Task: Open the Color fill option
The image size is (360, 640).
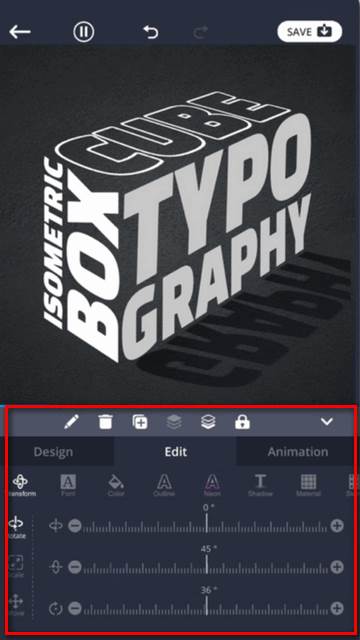Action: pyautogui.click(x=116, y=485)
